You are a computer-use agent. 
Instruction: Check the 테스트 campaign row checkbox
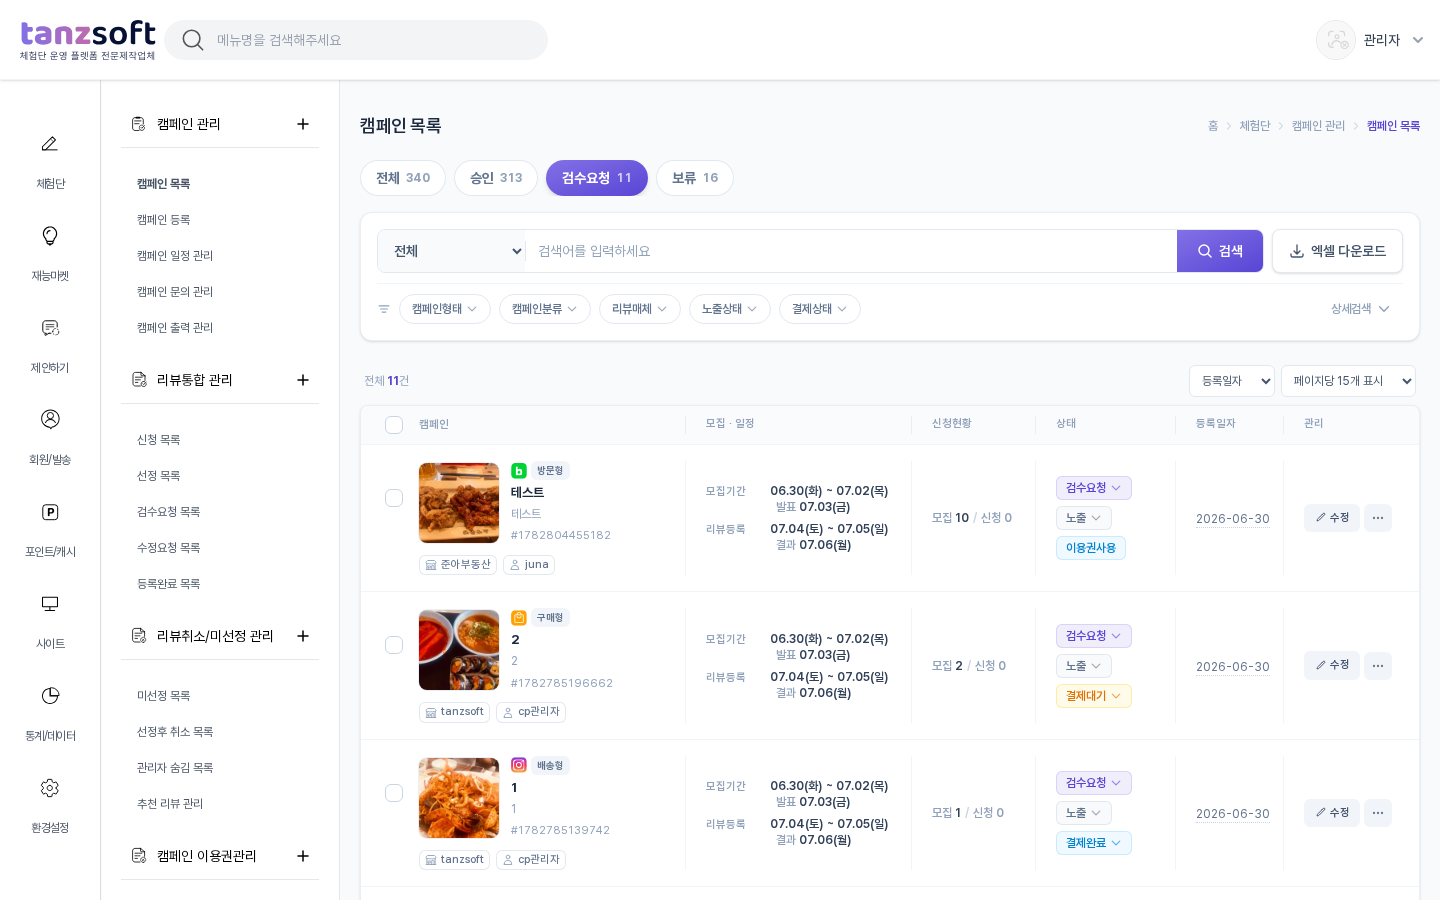(x=394, y=498)
